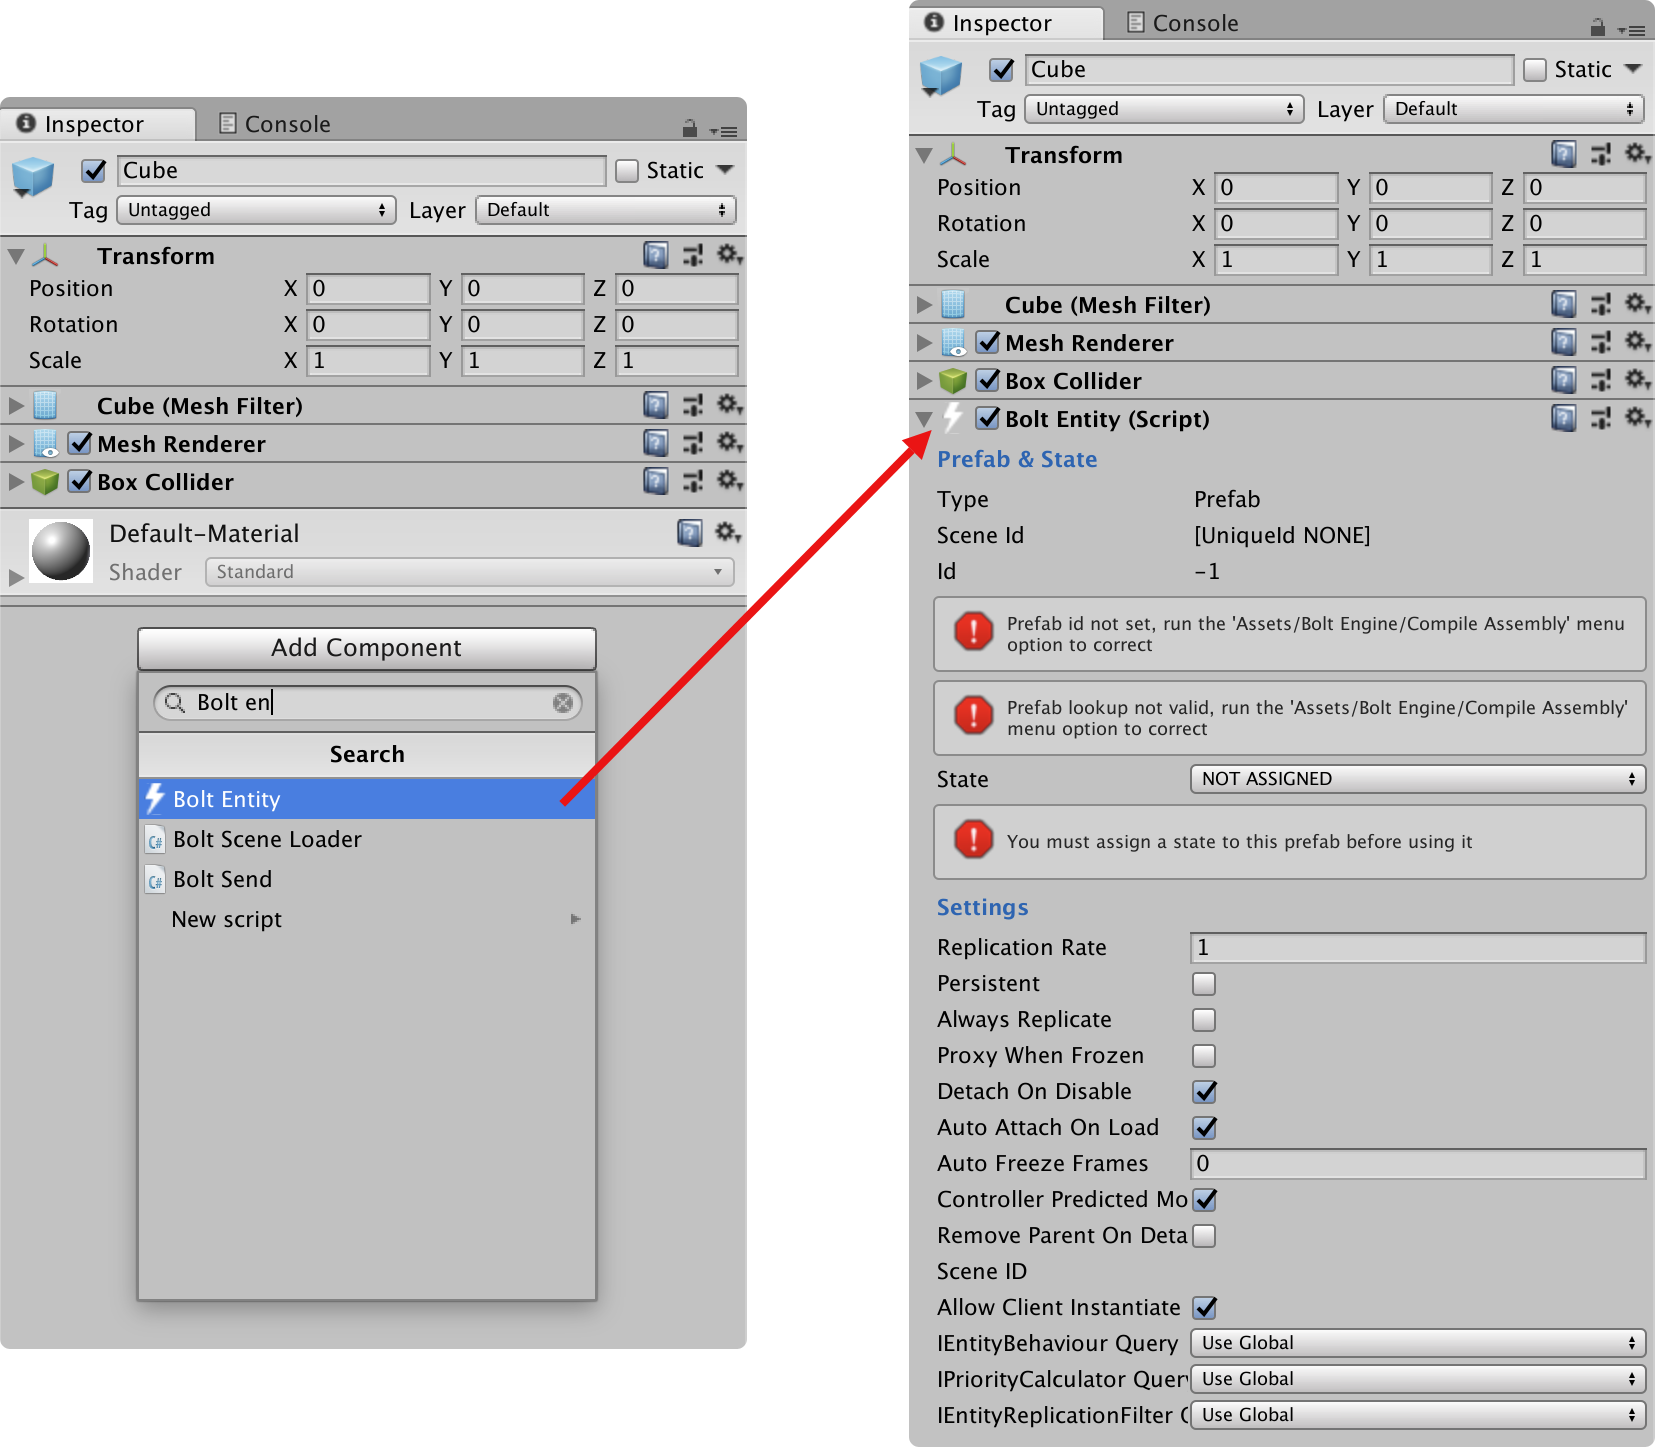The height and width of the screenshot is (1447, 1655).
Task: Open Transform preset icon in left Inspector
Action: pyautogui.click(x=692, y=255)
